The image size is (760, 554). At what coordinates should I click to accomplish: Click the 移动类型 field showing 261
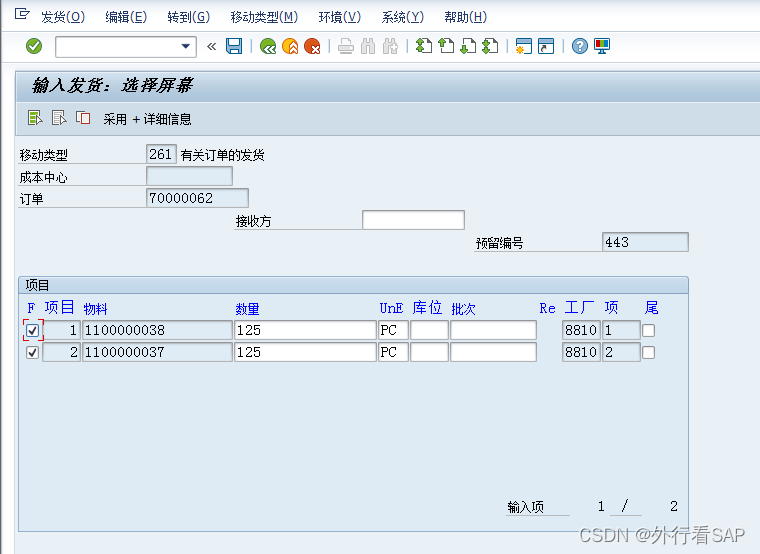point(161,154)
